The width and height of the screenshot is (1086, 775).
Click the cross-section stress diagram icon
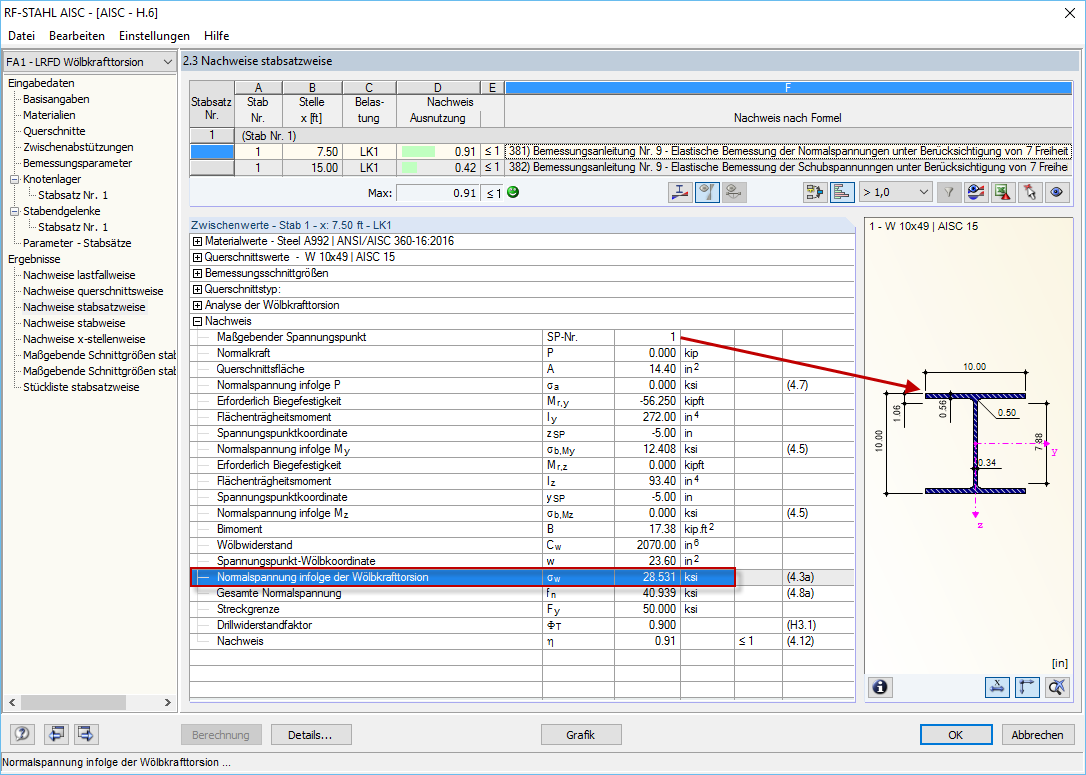pyautogui.click(x=680, y=193)
